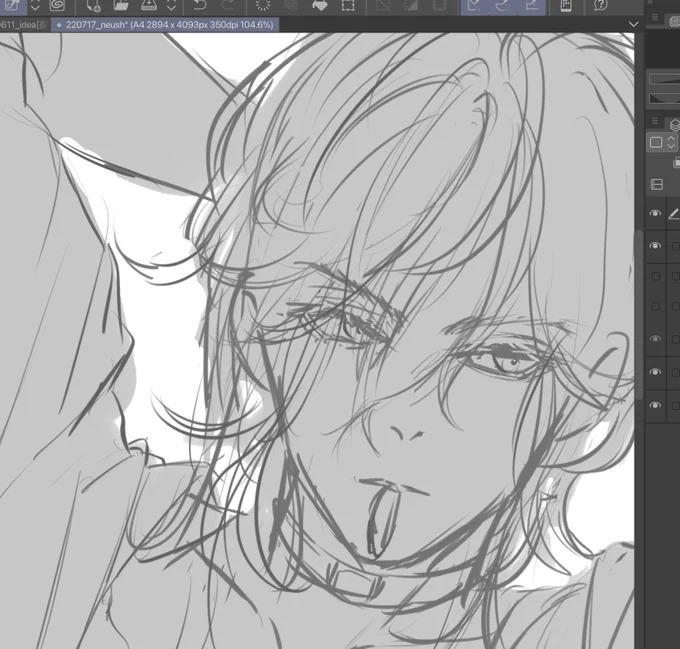Hide the topmost layer with its eye icon
The width and height of the screenshot is (680, 649).
655,213
